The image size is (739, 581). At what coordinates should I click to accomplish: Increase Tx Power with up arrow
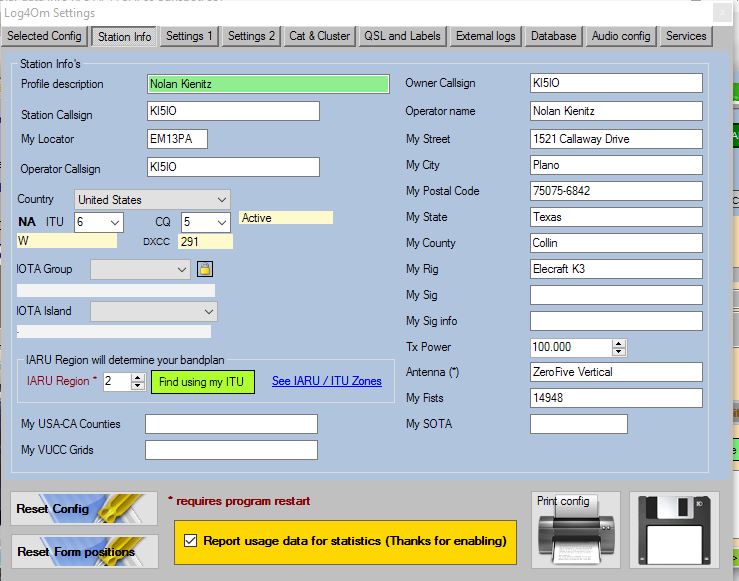tap(619, 344)
